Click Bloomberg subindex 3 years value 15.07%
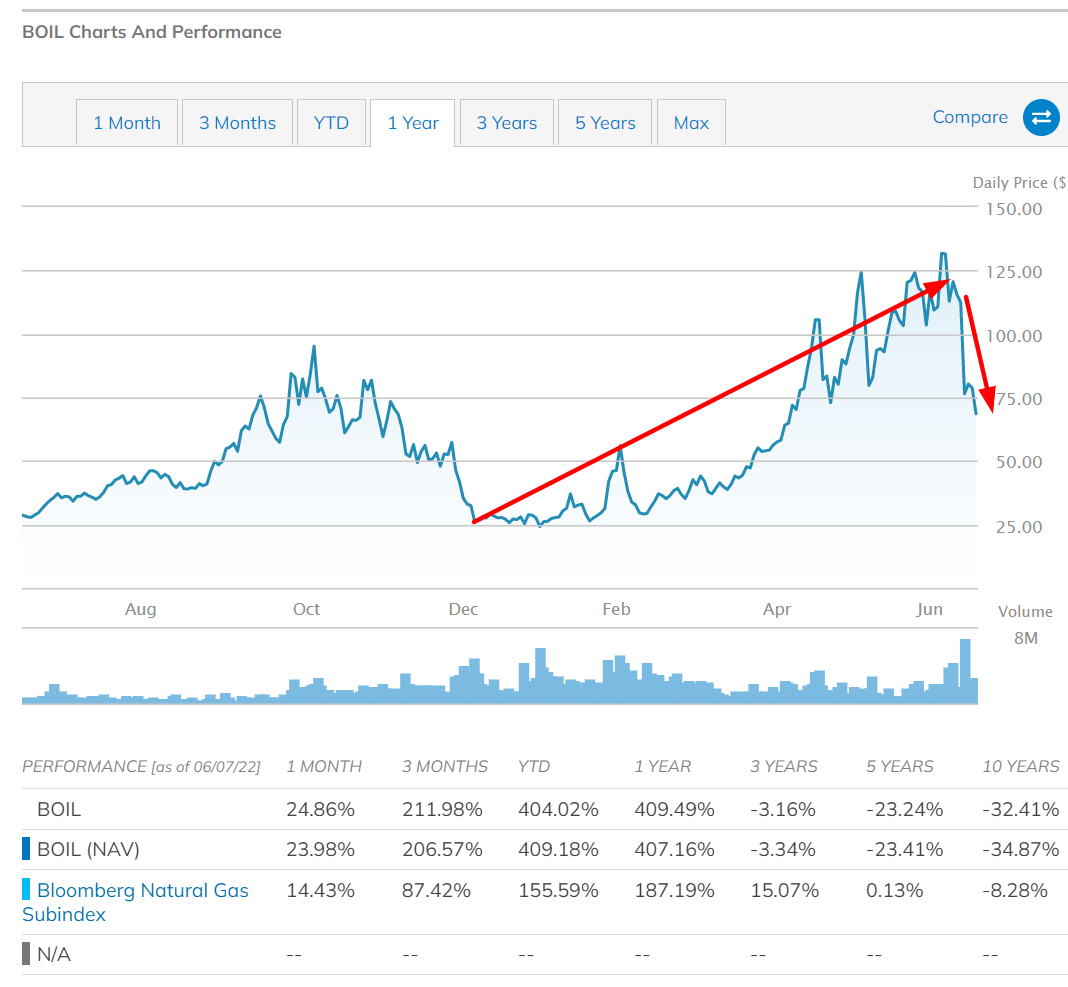 [x=784, y=890]
